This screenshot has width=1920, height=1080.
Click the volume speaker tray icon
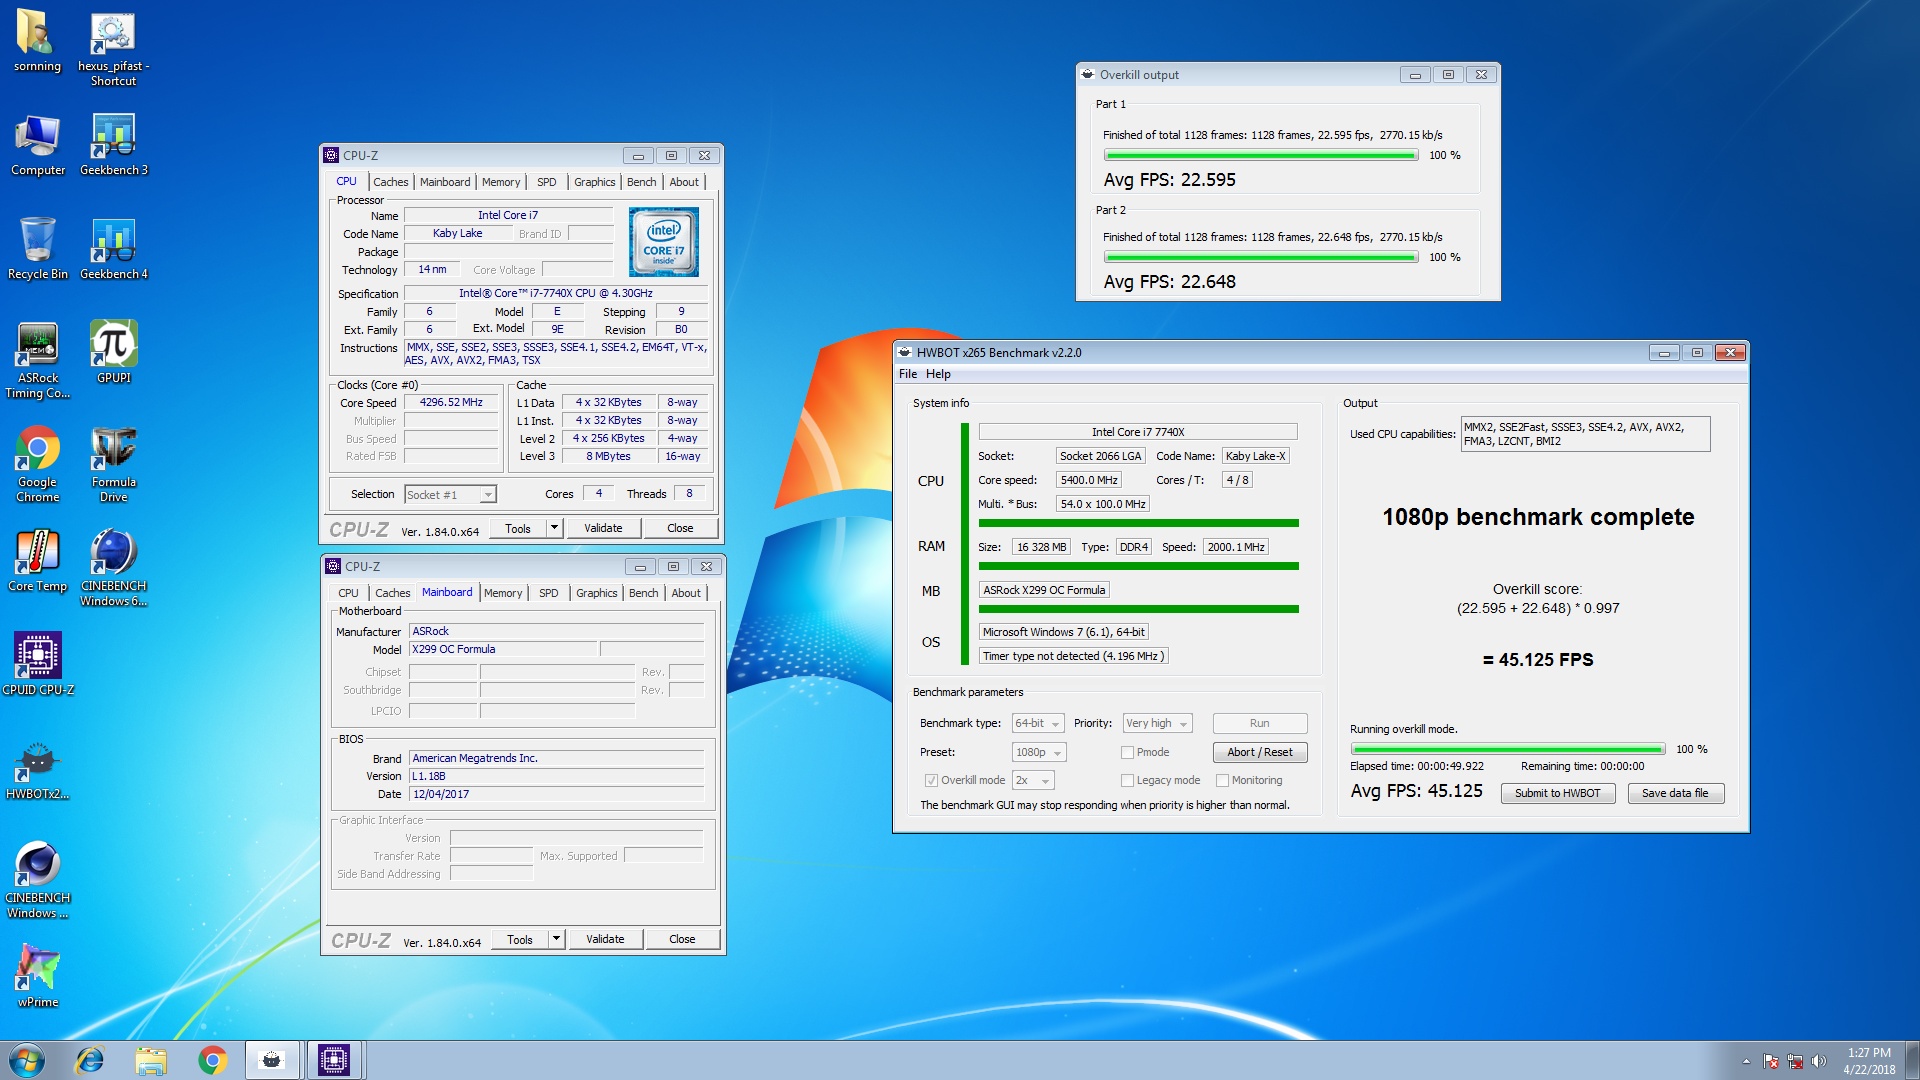(x=1819, y=1061)
